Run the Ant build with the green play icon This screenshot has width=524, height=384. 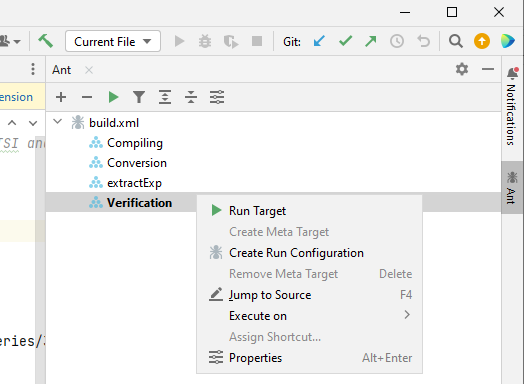tap(113, 97)
